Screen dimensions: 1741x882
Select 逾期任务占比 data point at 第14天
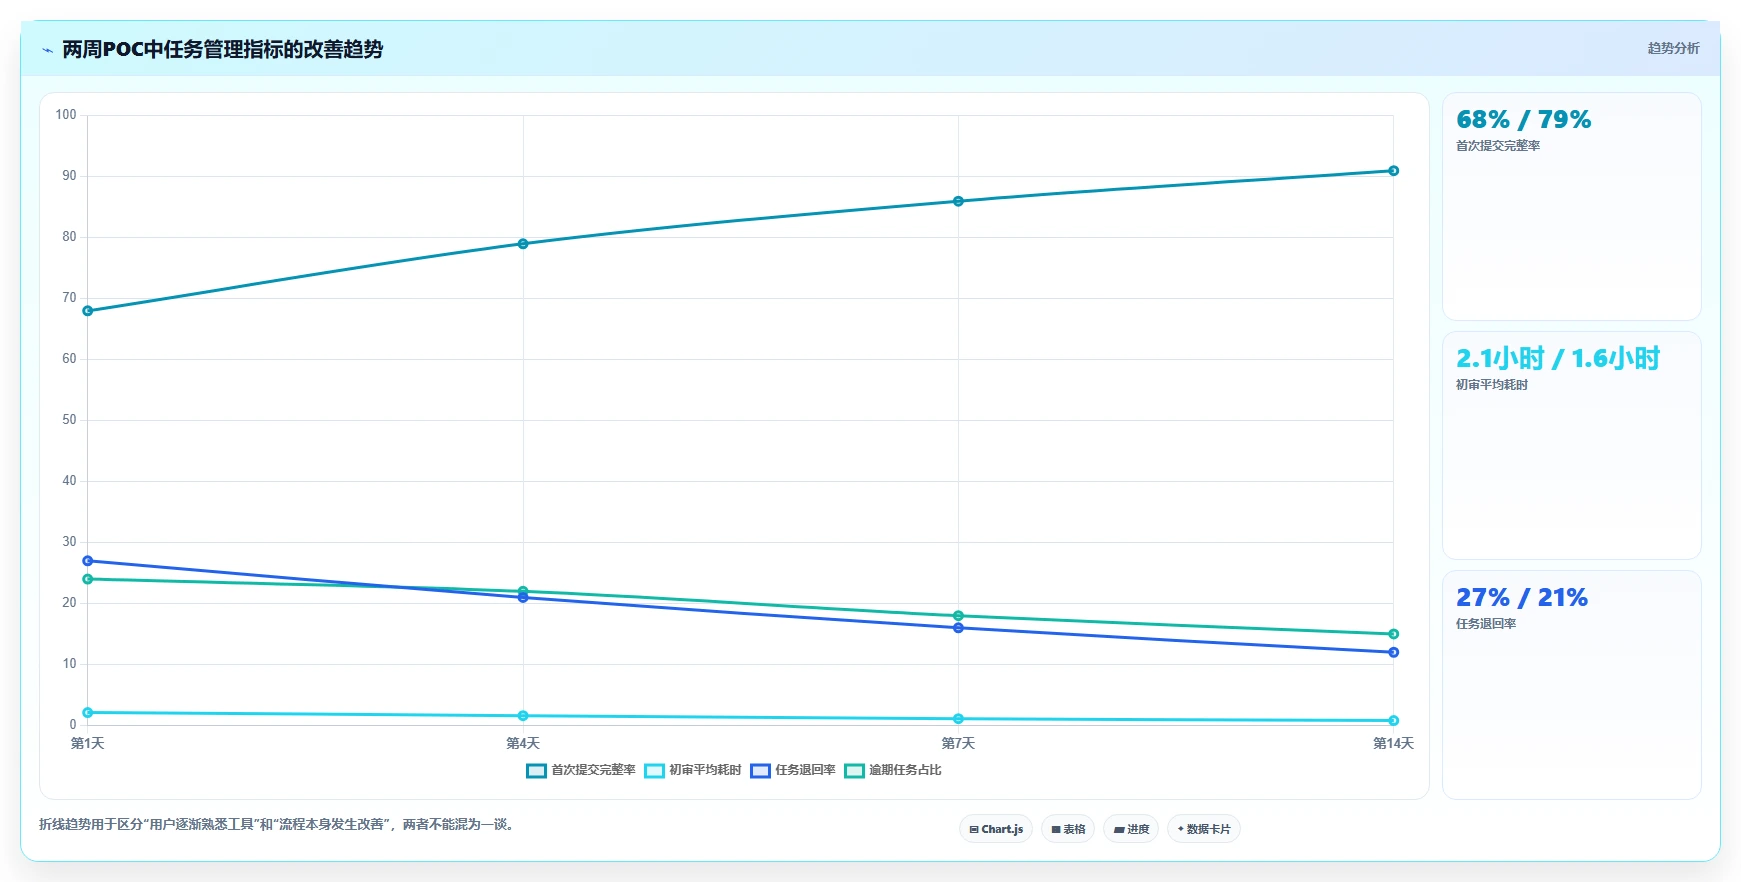(1393, 634)
